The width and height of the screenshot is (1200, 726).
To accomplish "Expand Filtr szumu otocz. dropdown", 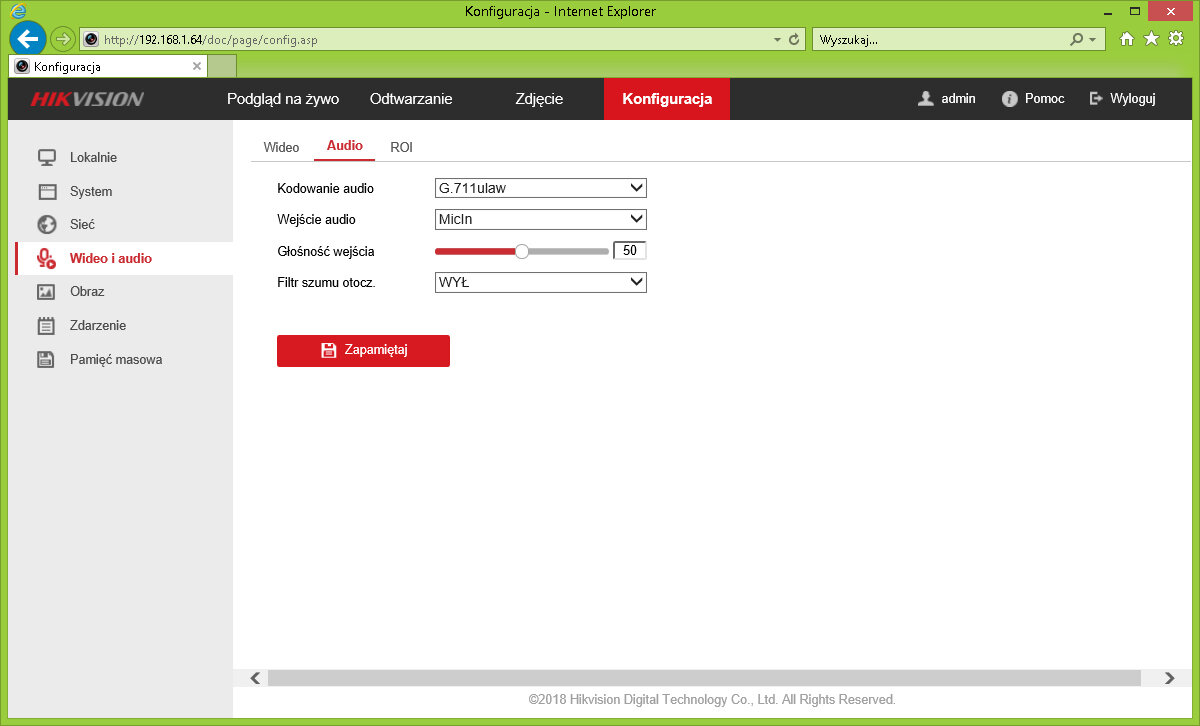I will point(541,283).
